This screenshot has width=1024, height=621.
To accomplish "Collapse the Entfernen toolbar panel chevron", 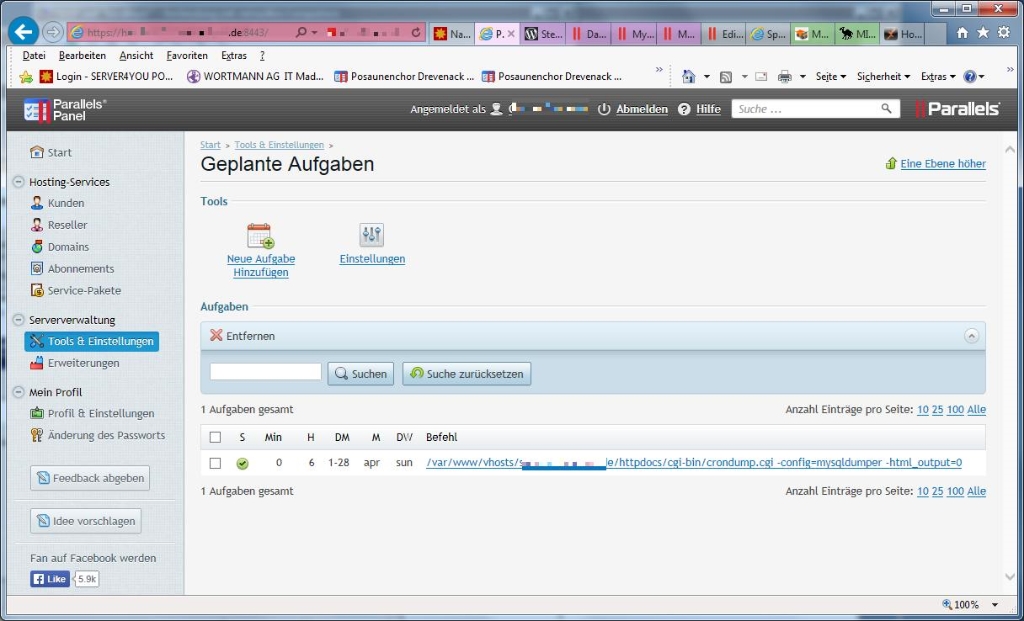I will click(x=970, y=336).
